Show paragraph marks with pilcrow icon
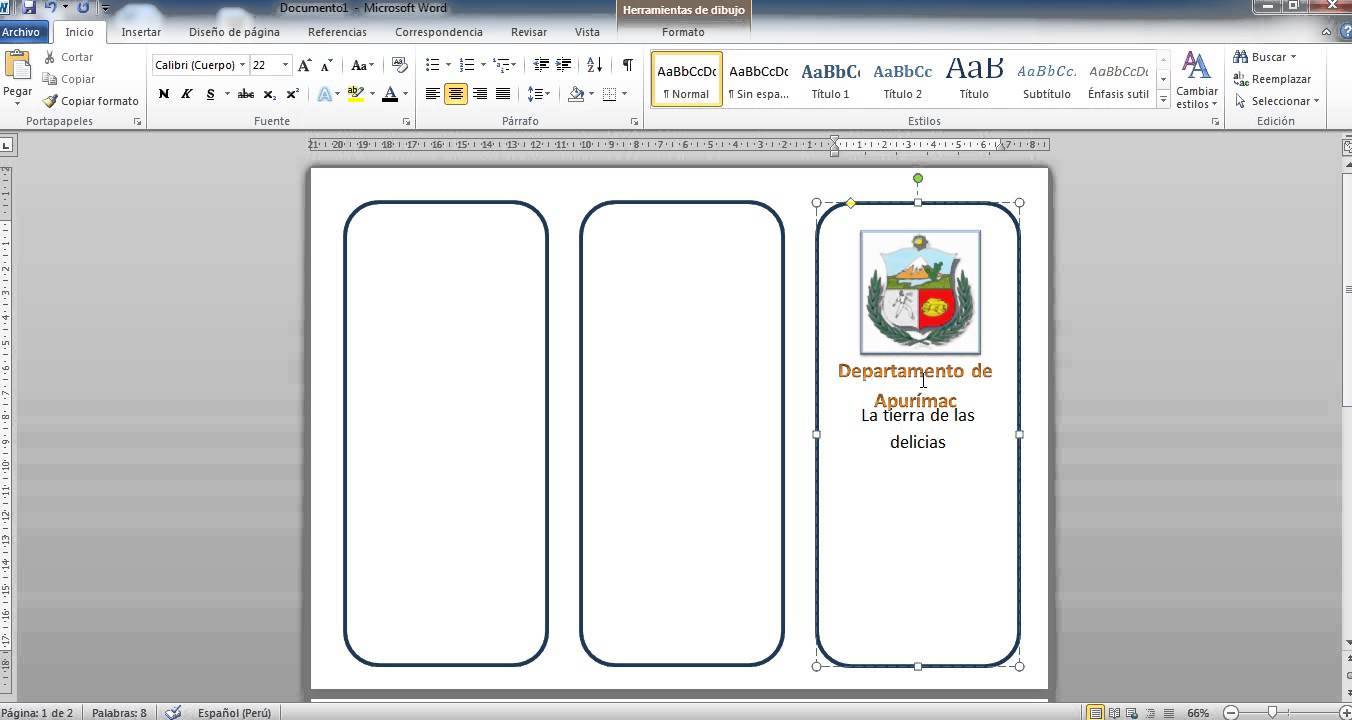Screen dimensions: 1352x720 pos(627,65)
